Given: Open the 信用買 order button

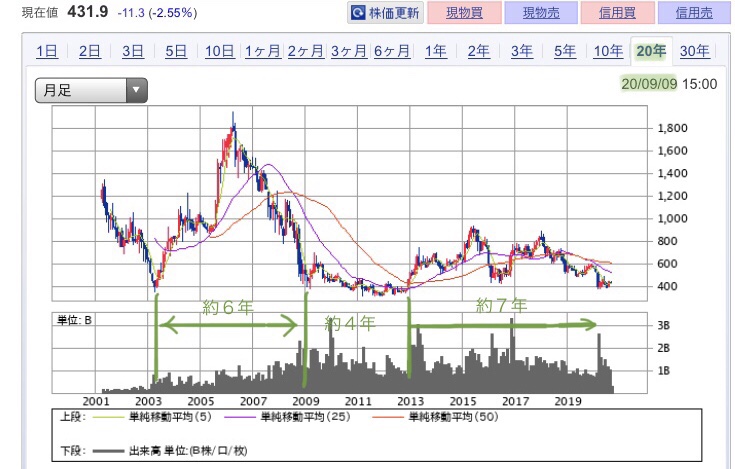Looking at the screenshot, I should point(617,13).
